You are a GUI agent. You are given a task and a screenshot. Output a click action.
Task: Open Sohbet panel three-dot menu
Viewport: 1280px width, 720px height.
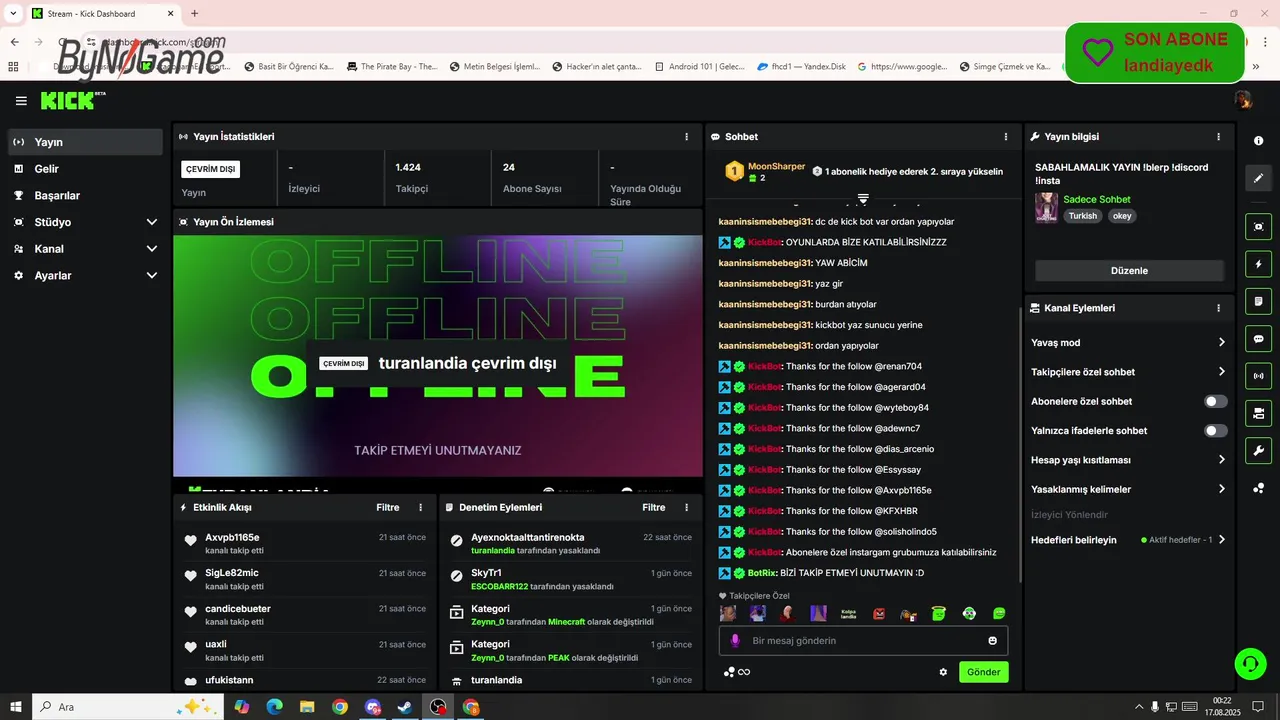[1006, 137]
